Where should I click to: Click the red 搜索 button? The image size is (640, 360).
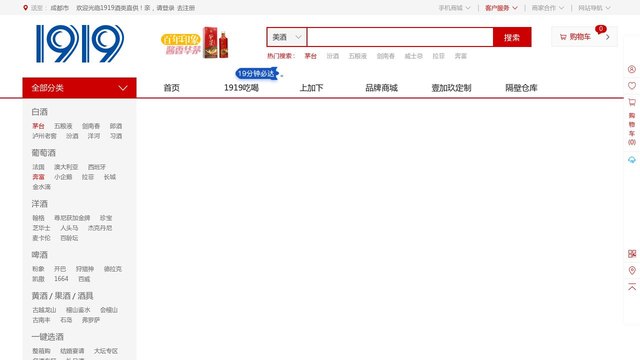click(x=512, y=37)
